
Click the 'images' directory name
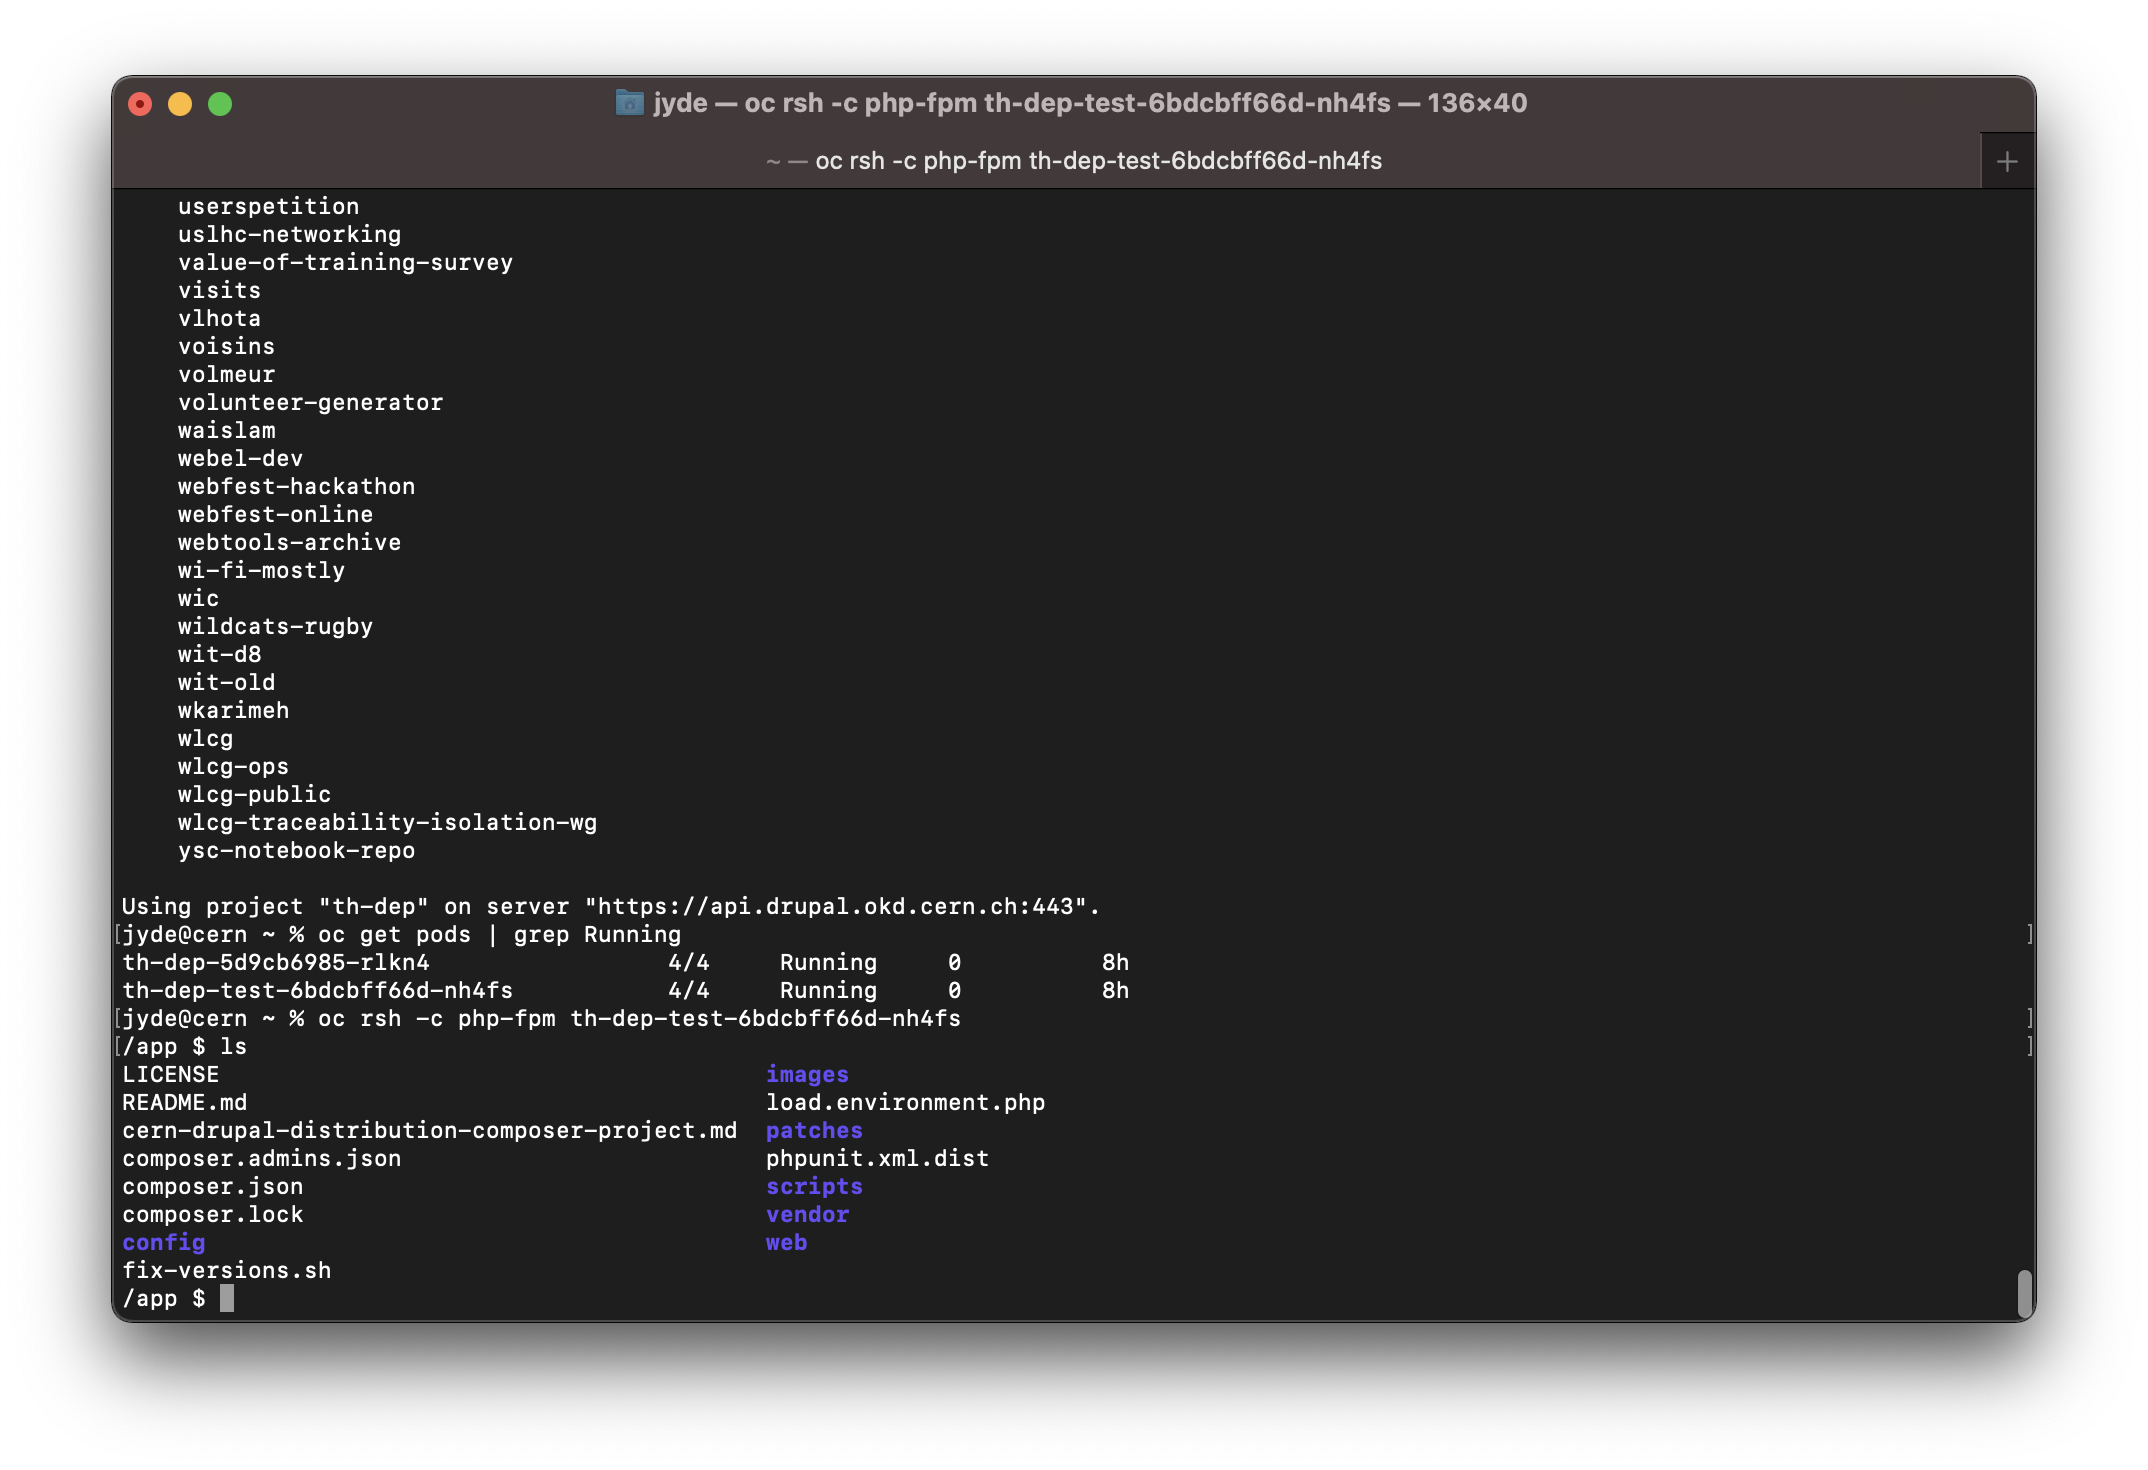[807, 1075]
